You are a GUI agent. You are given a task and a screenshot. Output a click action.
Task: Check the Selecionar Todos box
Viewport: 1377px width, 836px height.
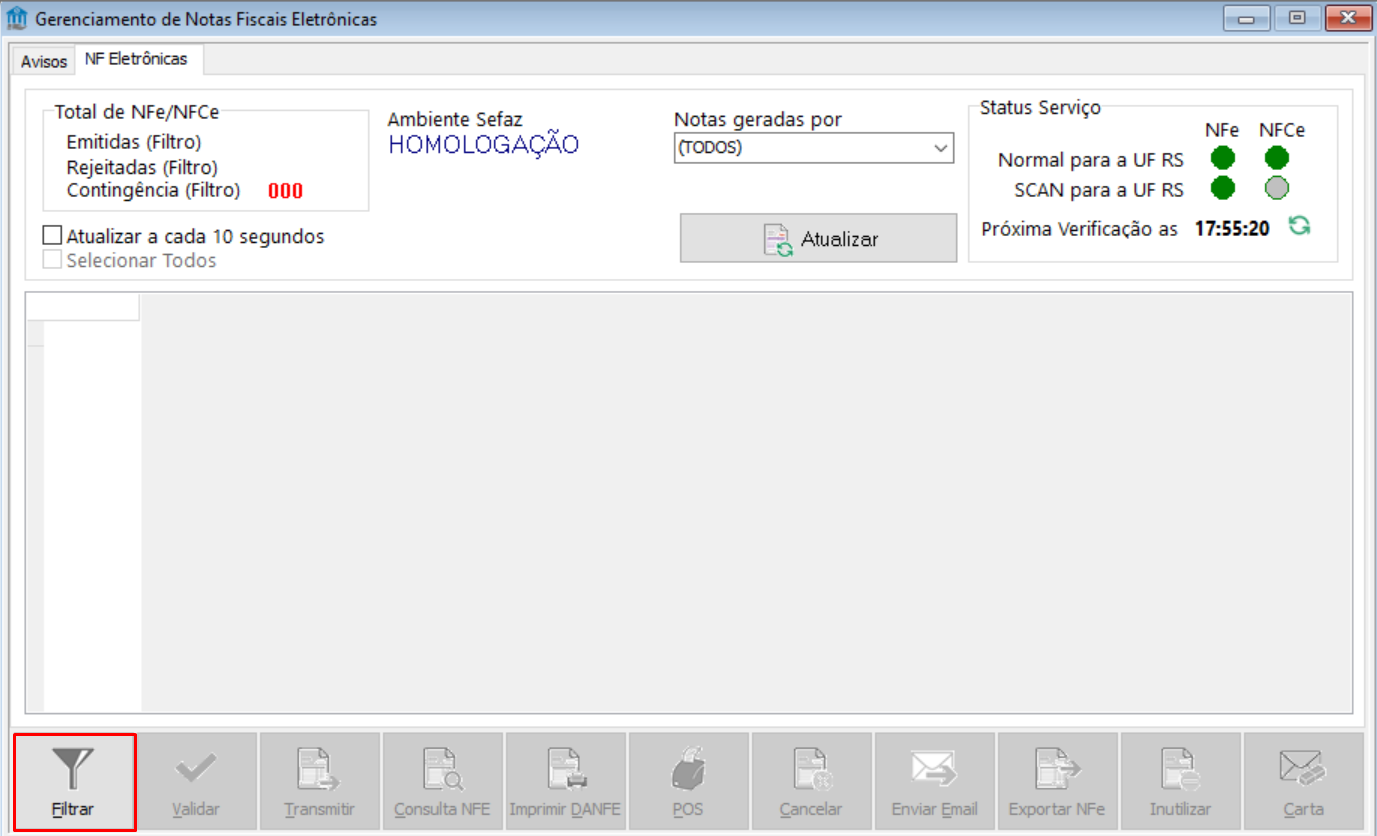coord(53,260)
